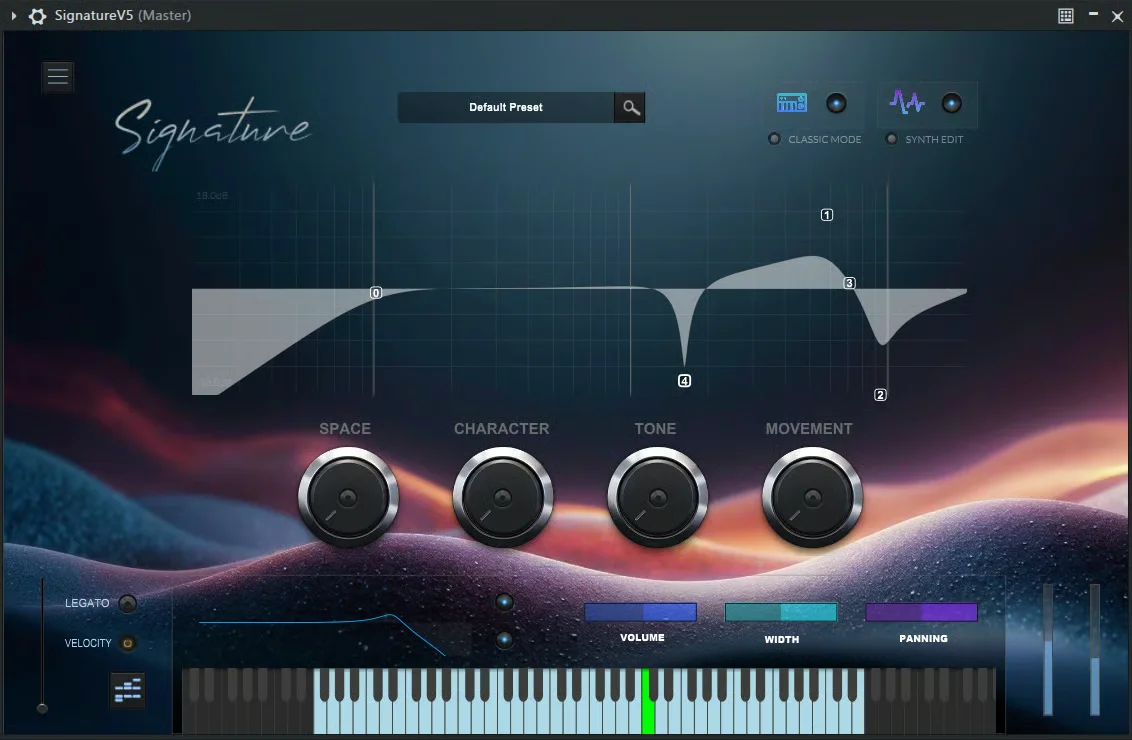
Task: Click the purple Panning bar
Action: (x=922, y=611)
